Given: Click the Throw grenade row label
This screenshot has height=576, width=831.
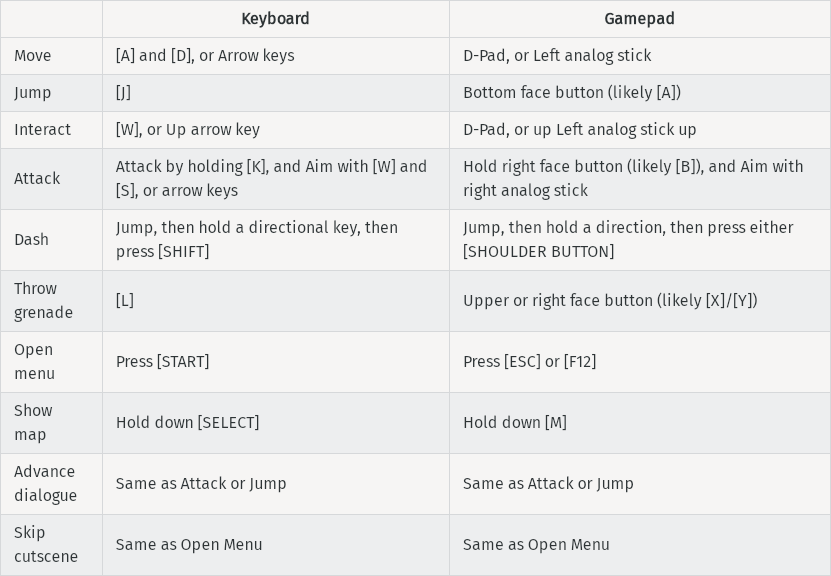Looking at the screenshot, I should [x=43, y=301].
